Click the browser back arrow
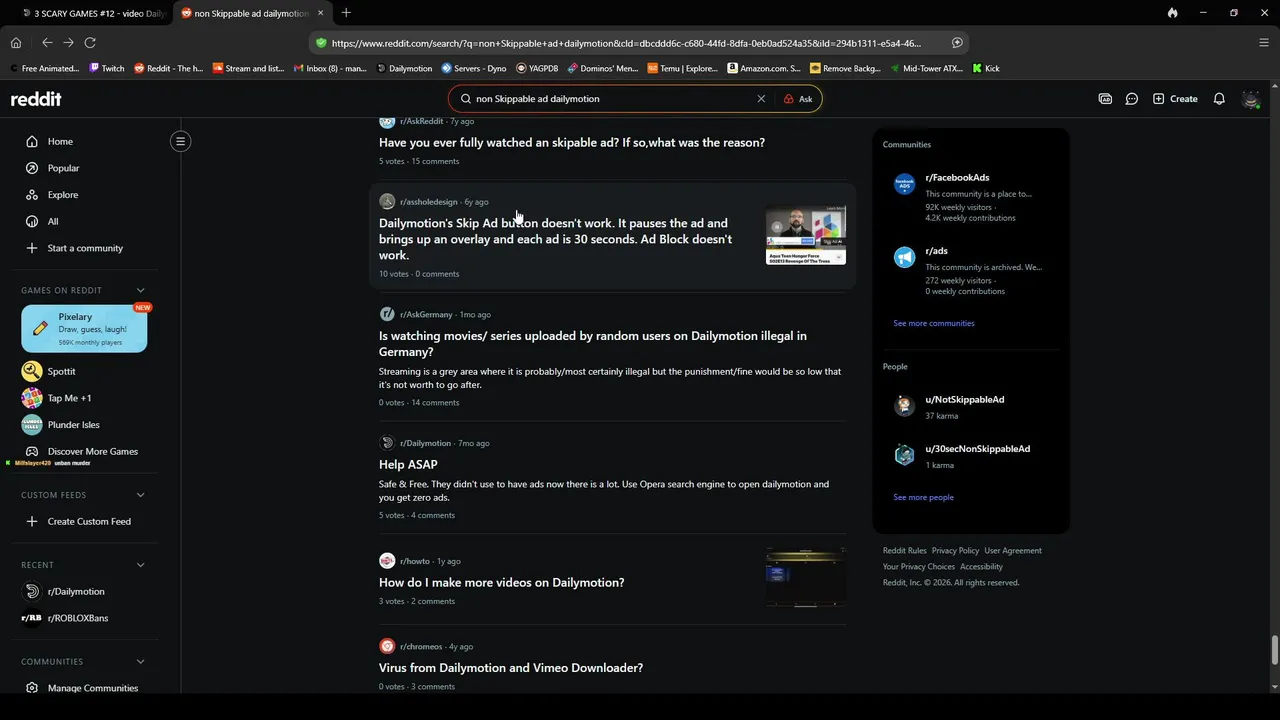Screen dimensions: 1280x720 pos(47,43)
